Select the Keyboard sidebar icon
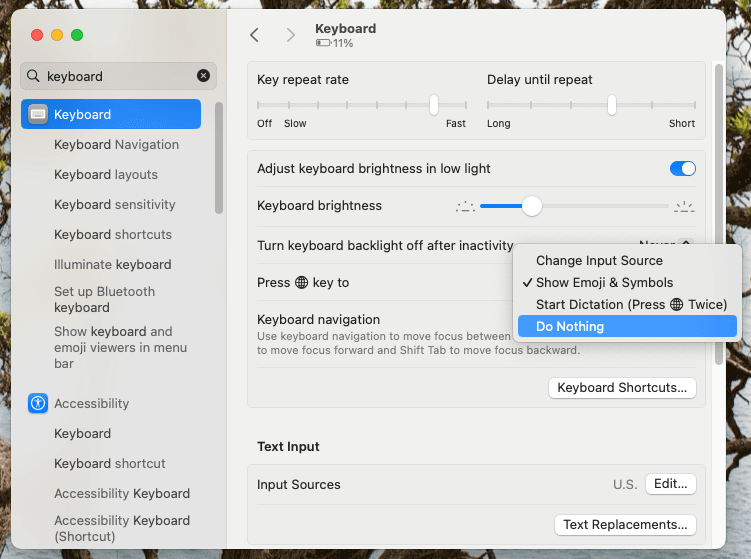 click(38, 114)
